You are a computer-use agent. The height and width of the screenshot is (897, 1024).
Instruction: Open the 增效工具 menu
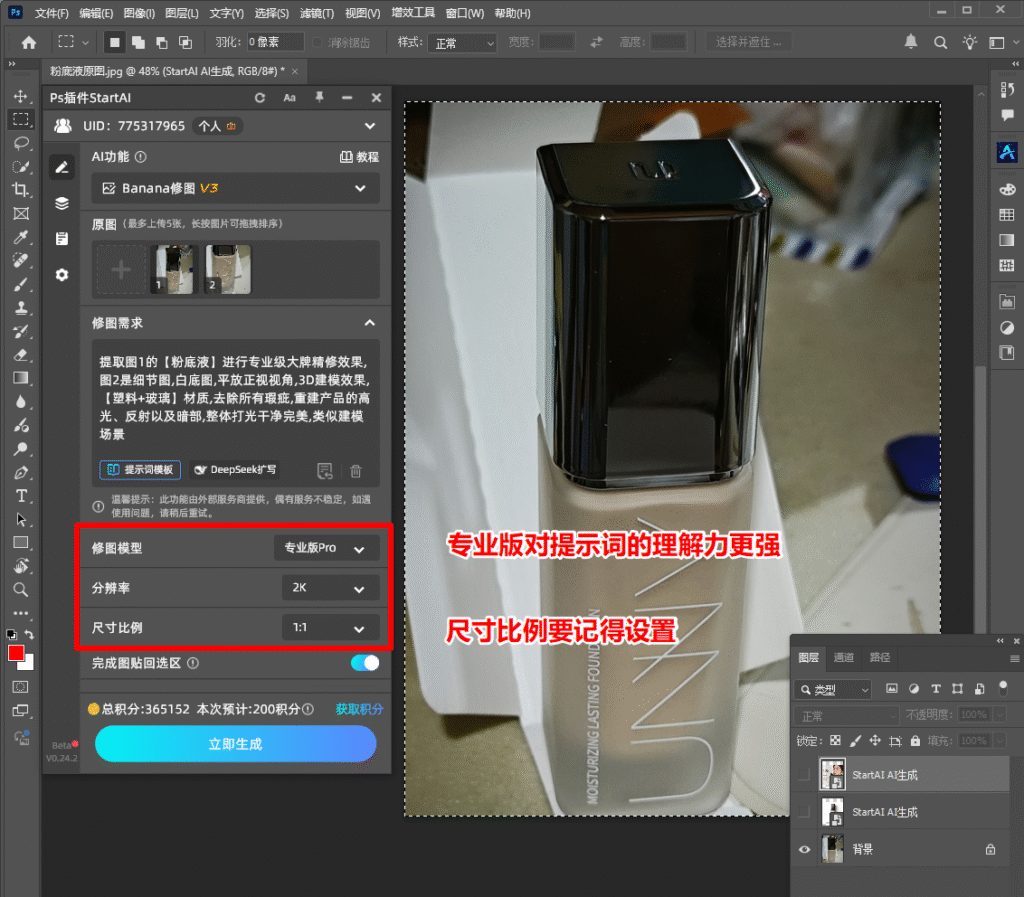(x=413, y=13)
